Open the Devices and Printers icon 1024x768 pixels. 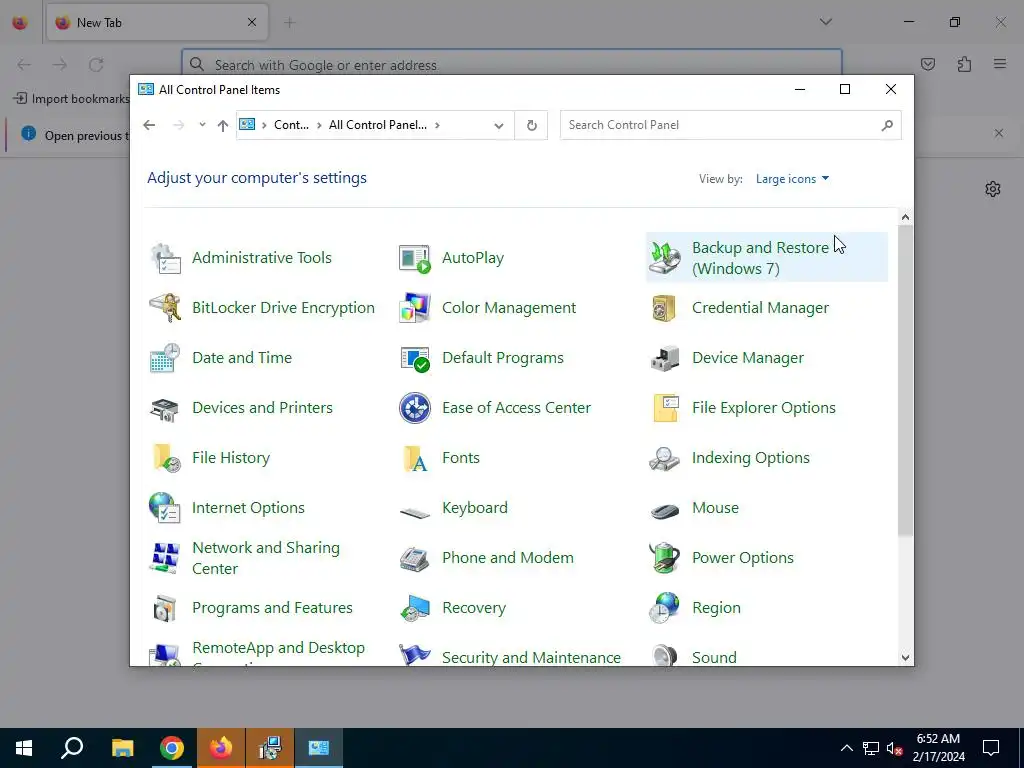[x=165, y=408]
